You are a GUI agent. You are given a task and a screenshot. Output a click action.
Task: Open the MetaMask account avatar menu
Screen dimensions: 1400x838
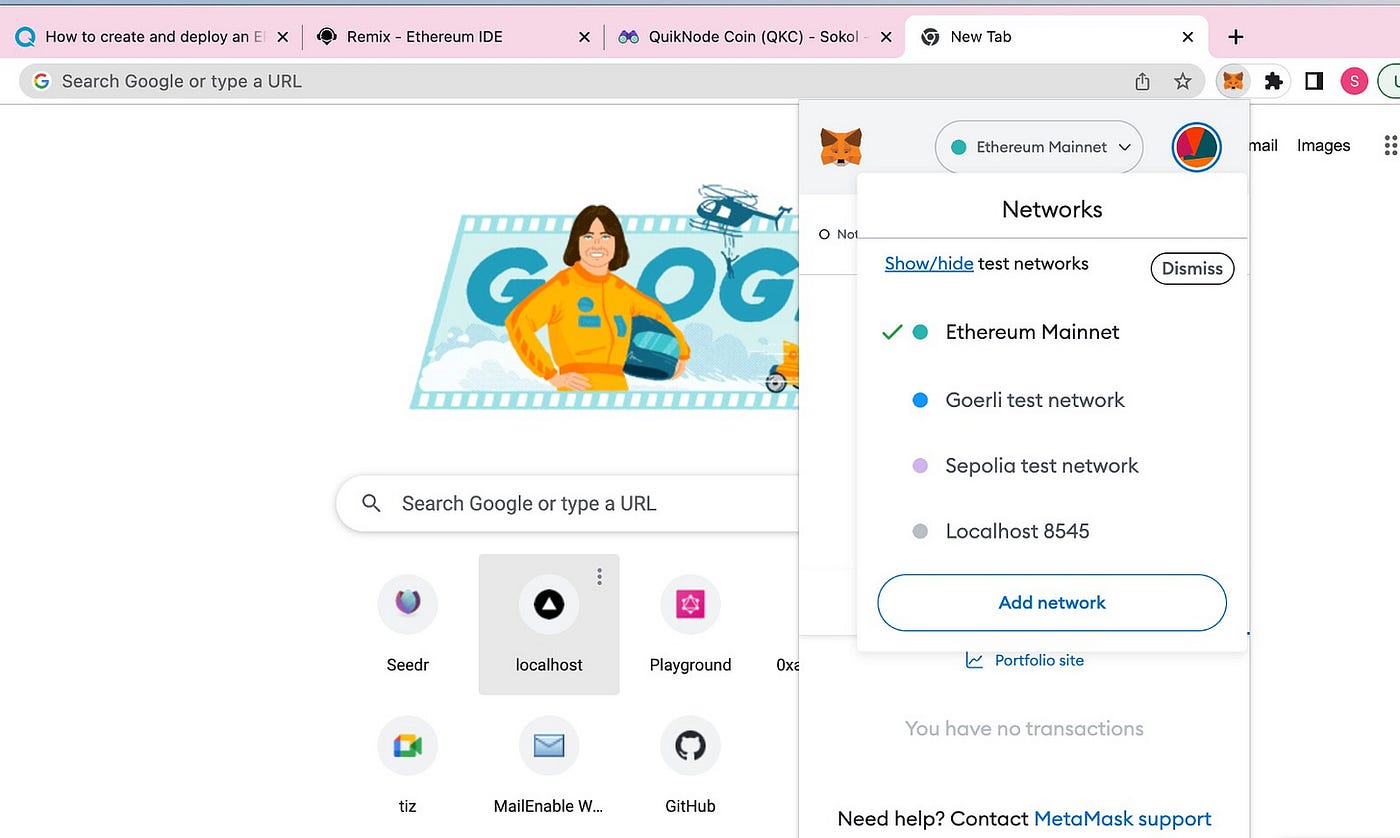point(1196,148)
